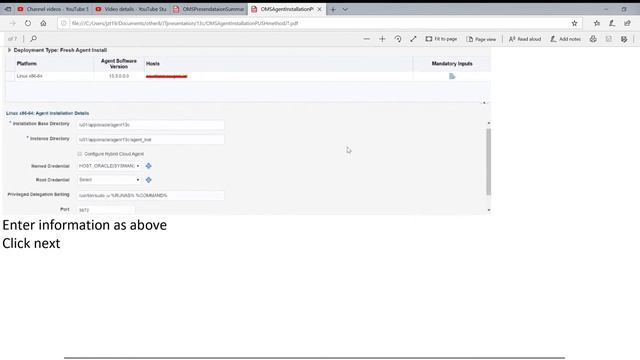
Task: Close the OMSAgentInstallation tab
Action: tap(320, 9)
